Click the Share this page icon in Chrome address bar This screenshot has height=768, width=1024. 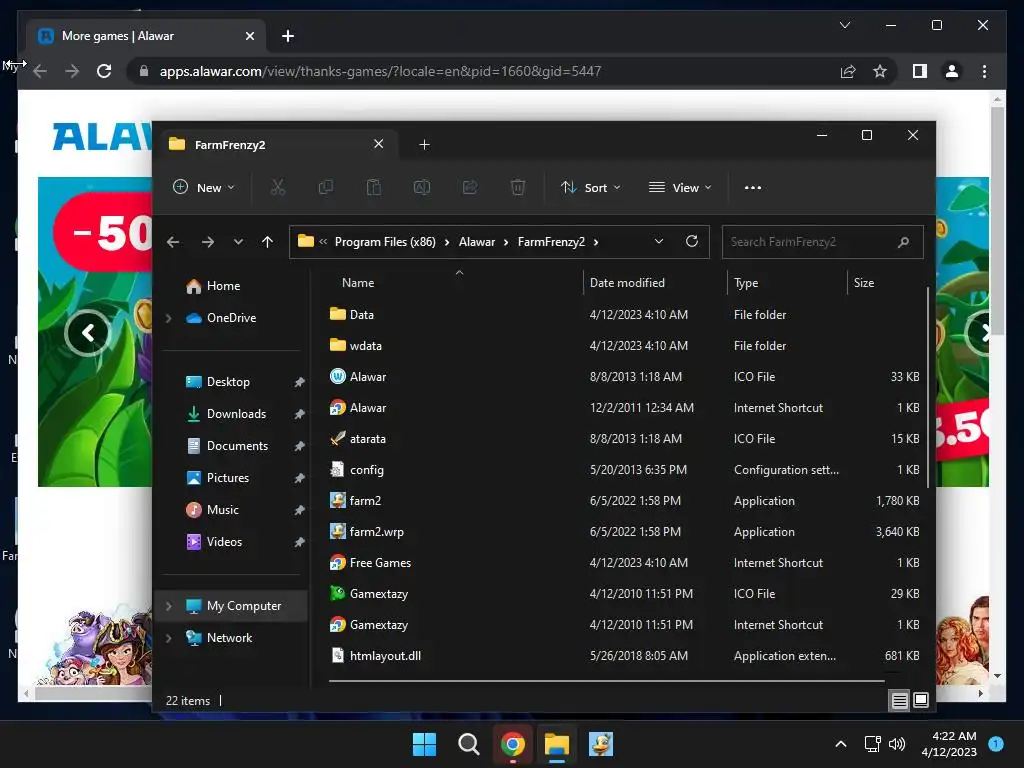pyautogui.click(x=848, y=71)
